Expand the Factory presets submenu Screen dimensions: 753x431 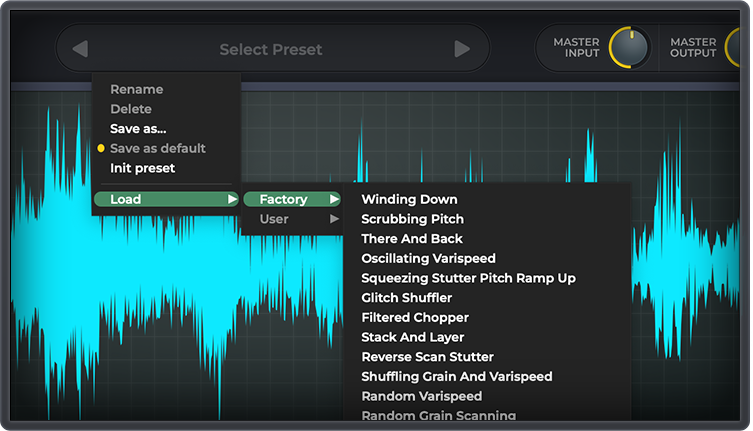pos(291,199)
